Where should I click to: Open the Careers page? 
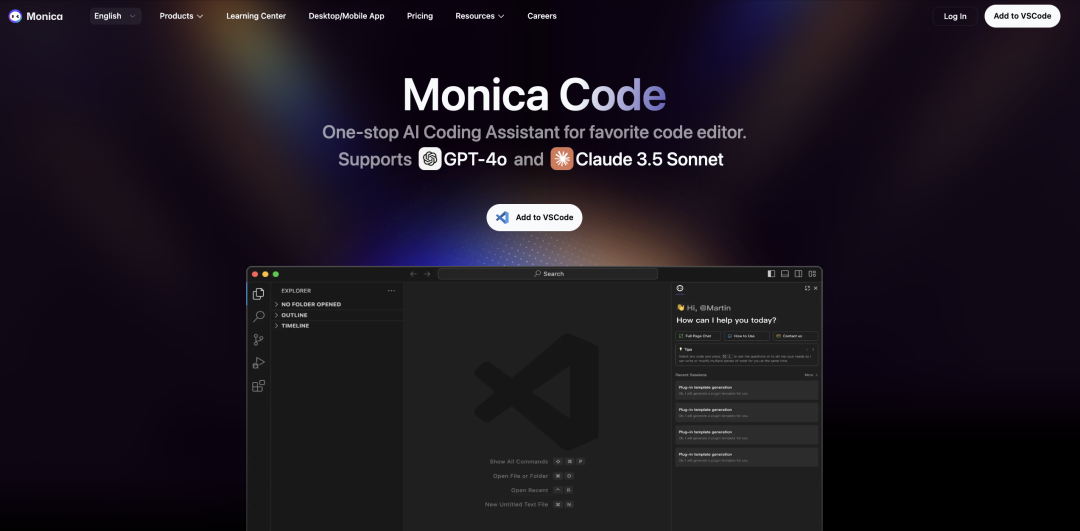pos(542,16)
